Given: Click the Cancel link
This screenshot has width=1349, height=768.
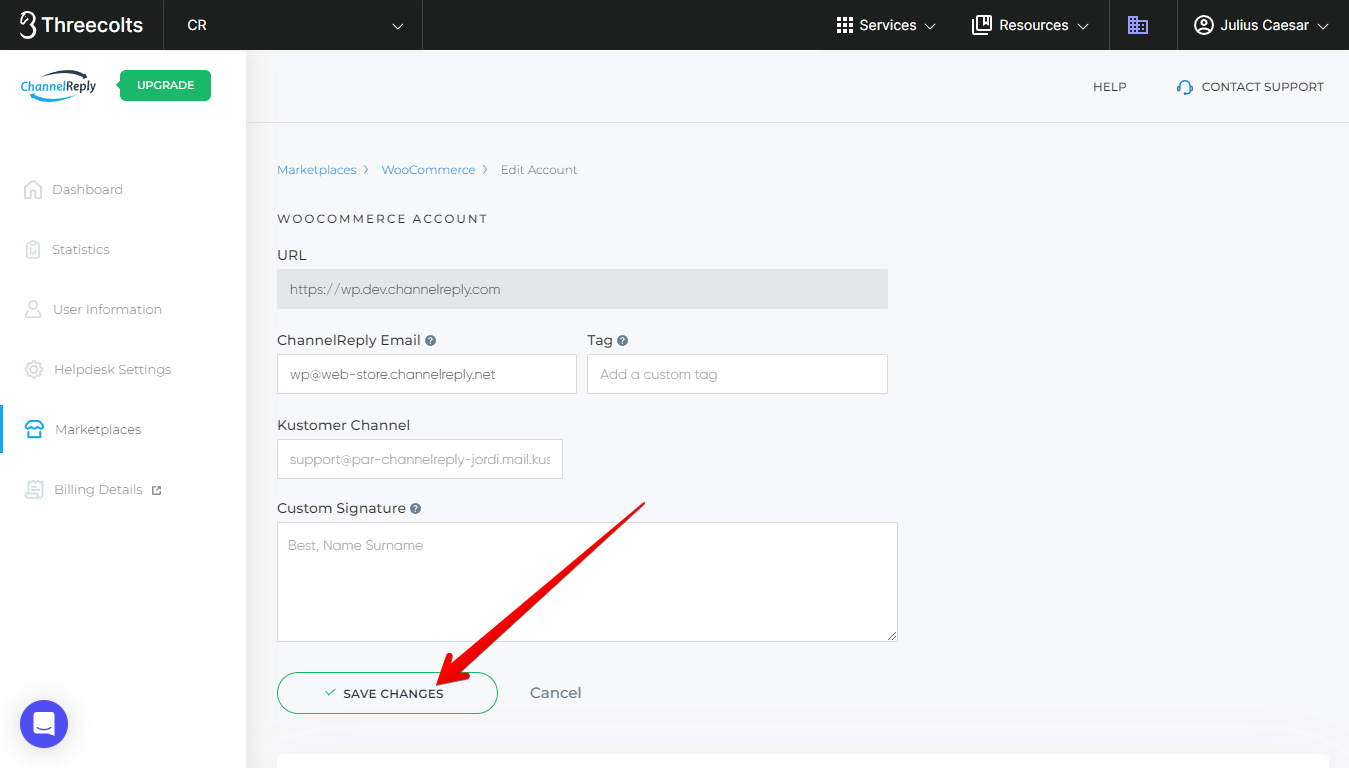Looking at the screenshot, I should click(555, 693).
